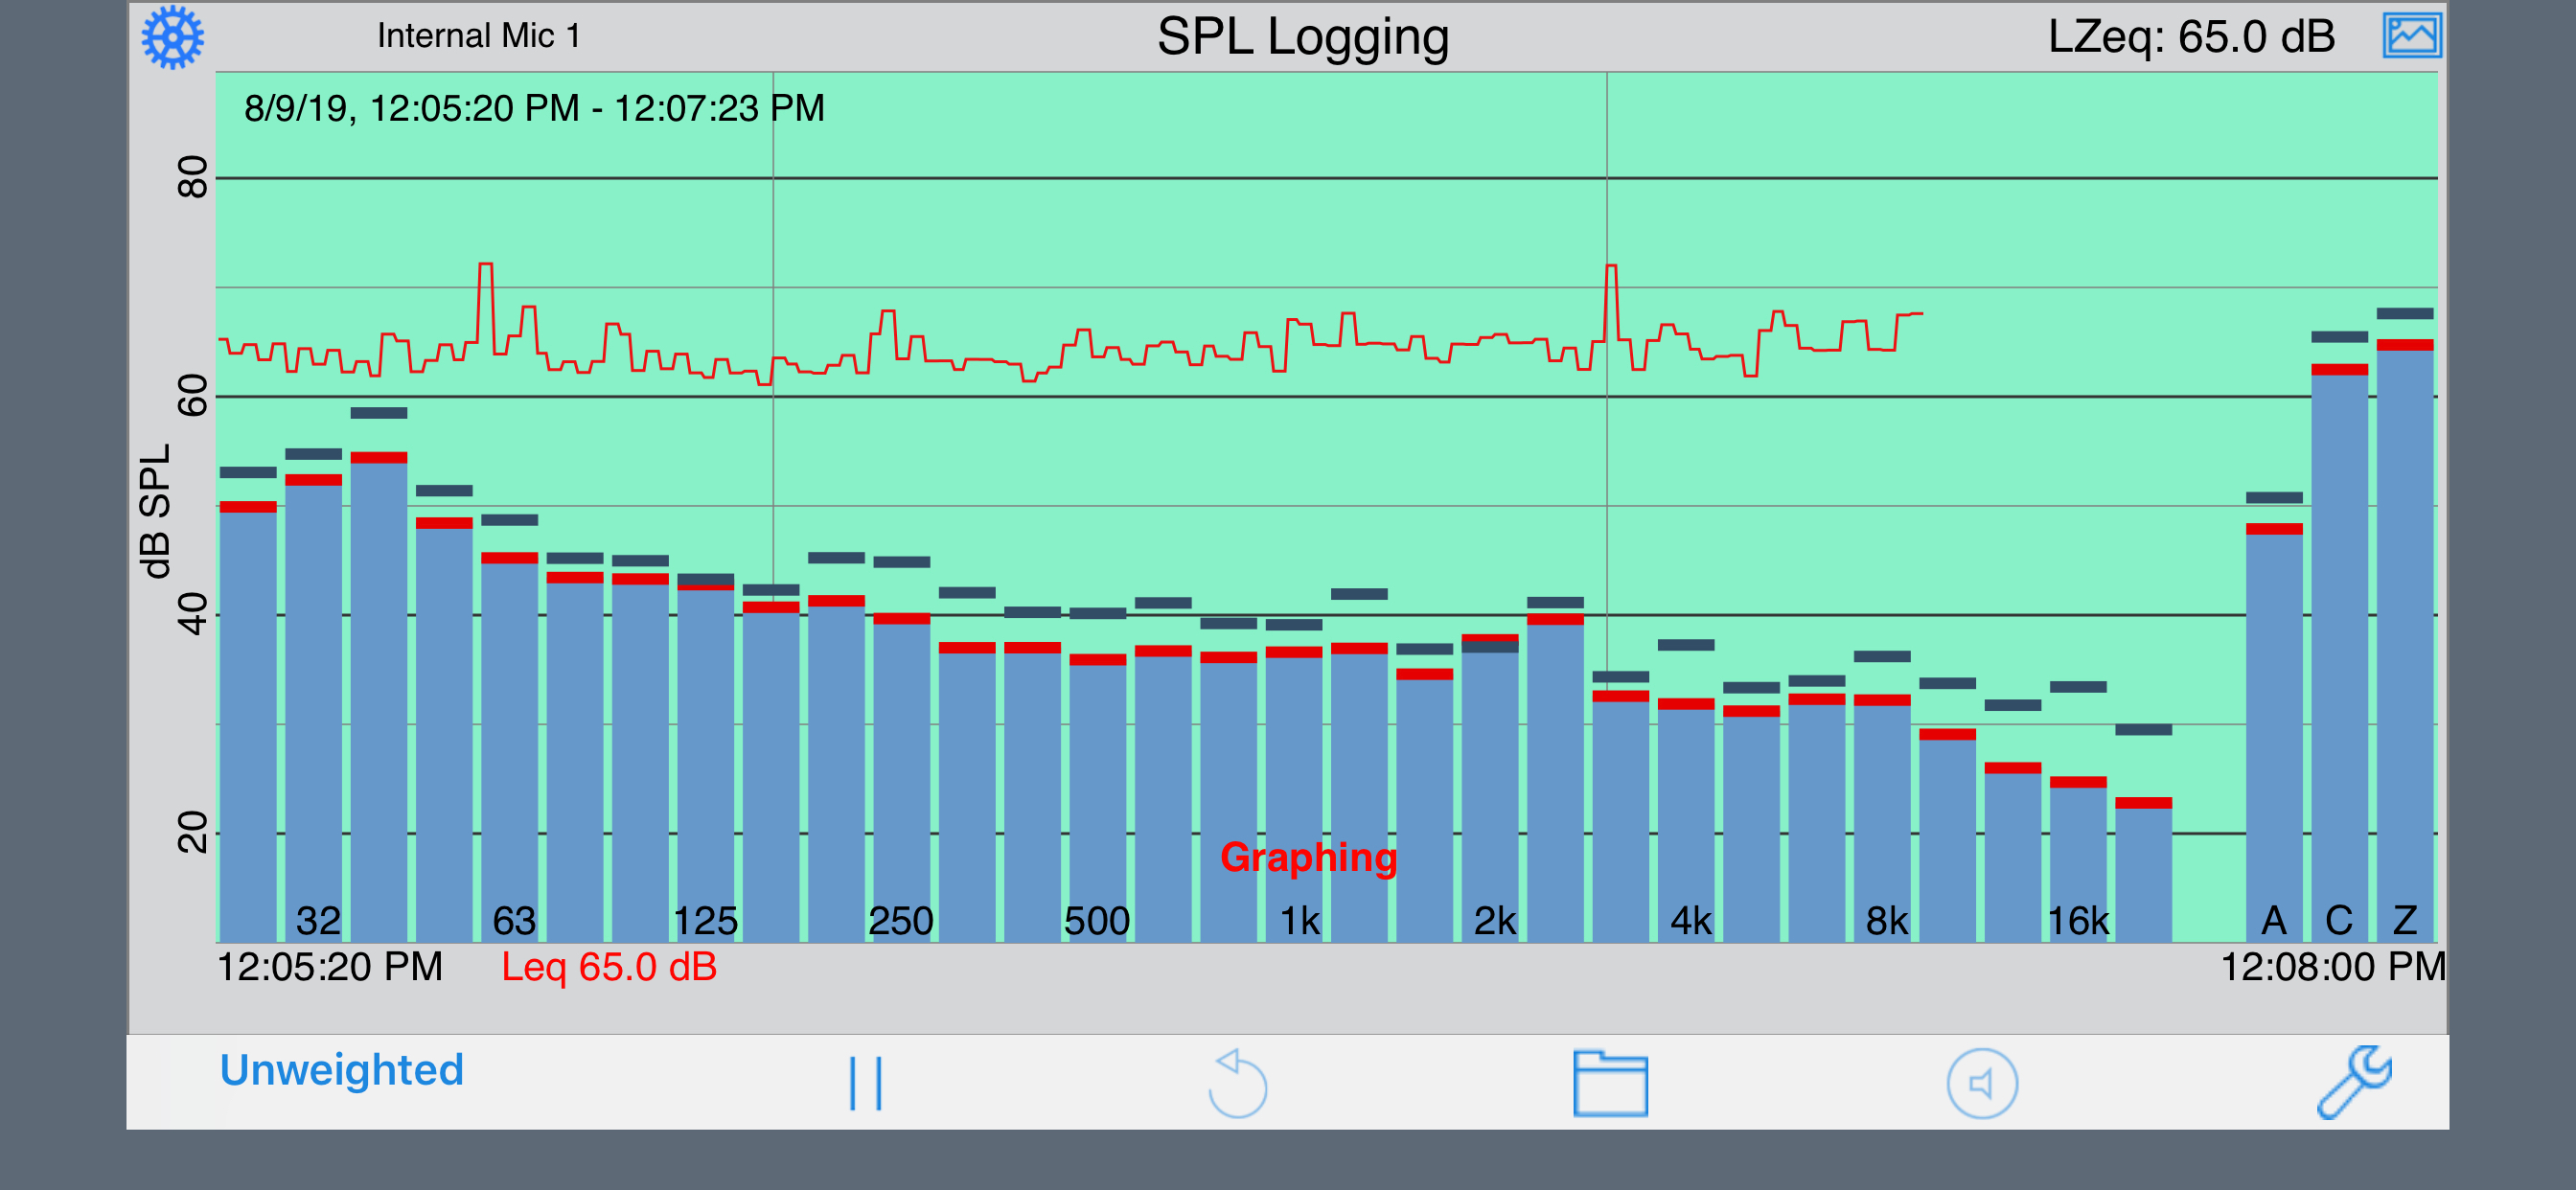Image resolution: width=2576 pixels, height=1190 pixels.
Task: Click the 500 Hz band label
Action: click(x=1096, y=921)
